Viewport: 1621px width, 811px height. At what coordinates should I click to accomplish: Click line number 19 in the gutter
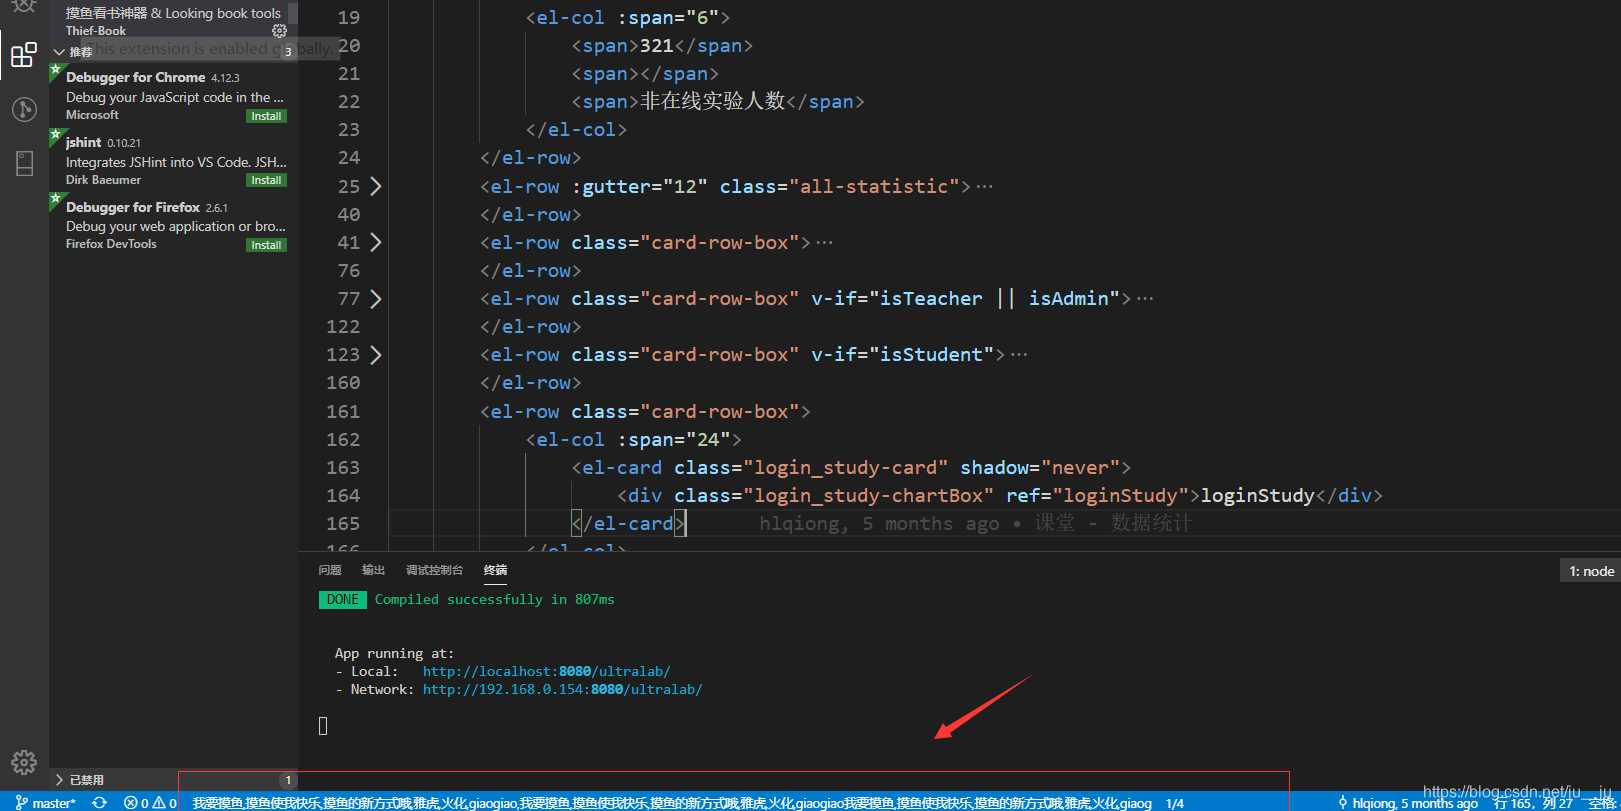point(349,17)
